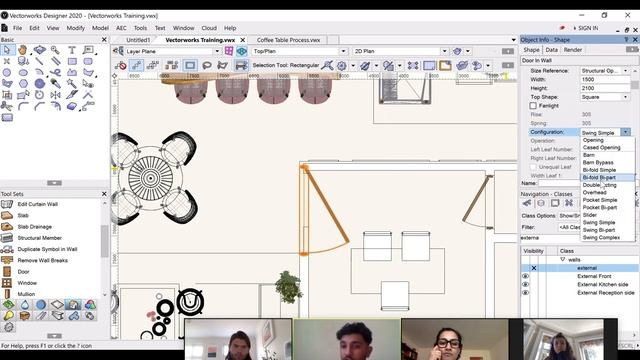Image resolution: width=640 pixels, height=360 pixels.
Task: Switch to the Coffee Table Process.vwx tab
Action: click(288, 40)
